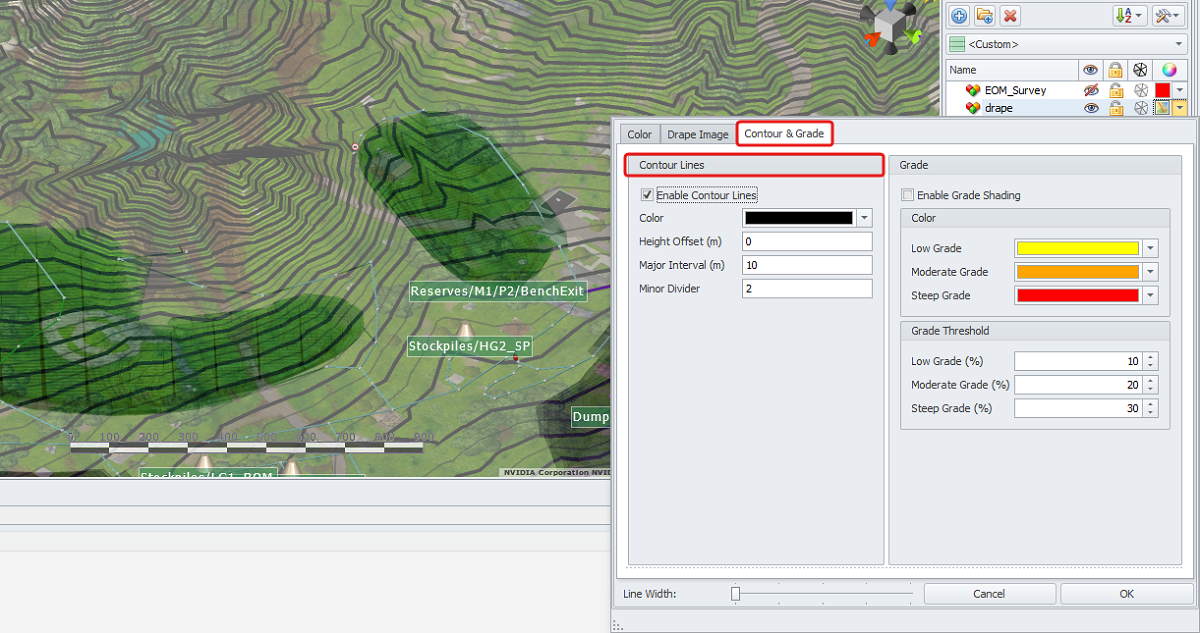The image size is (1200, 633).
Task: Click the Name column header
Action: tap(1011, 70)
